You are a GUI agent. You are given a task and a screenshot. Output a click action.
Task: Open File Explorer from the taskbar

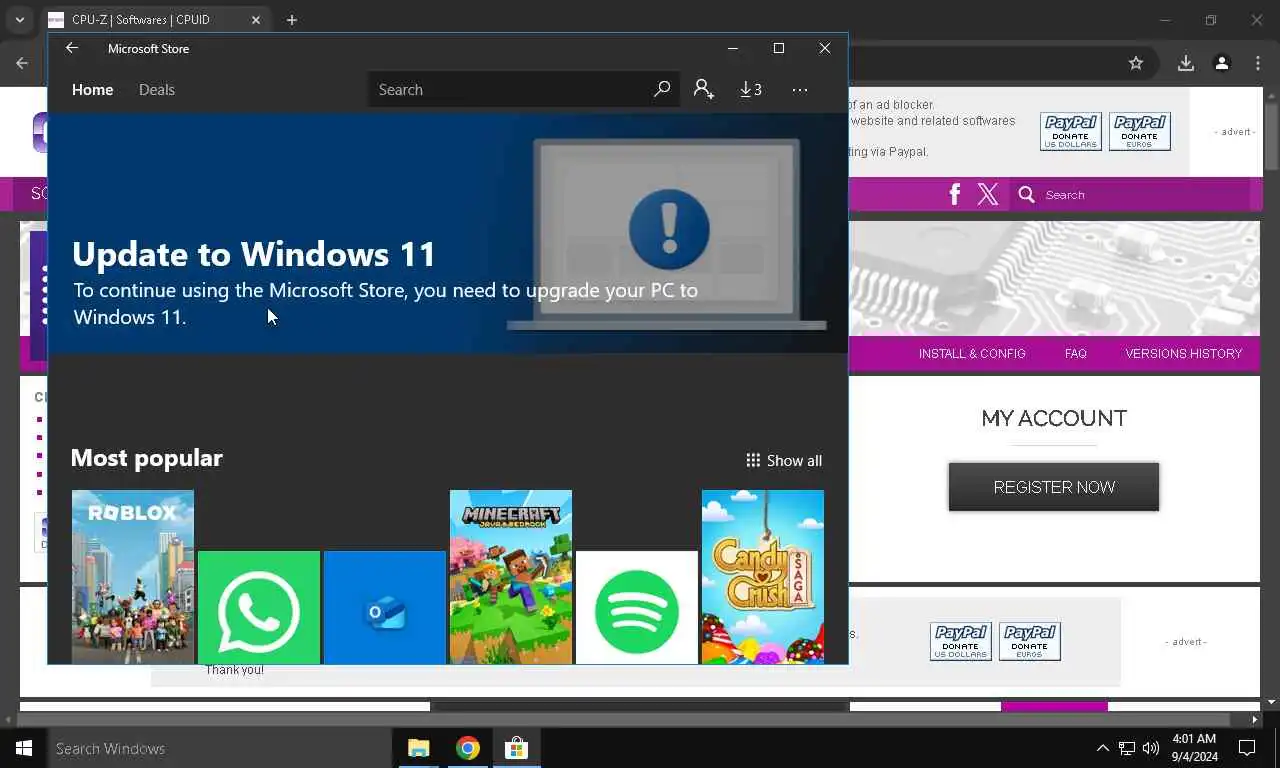(418, 748)
